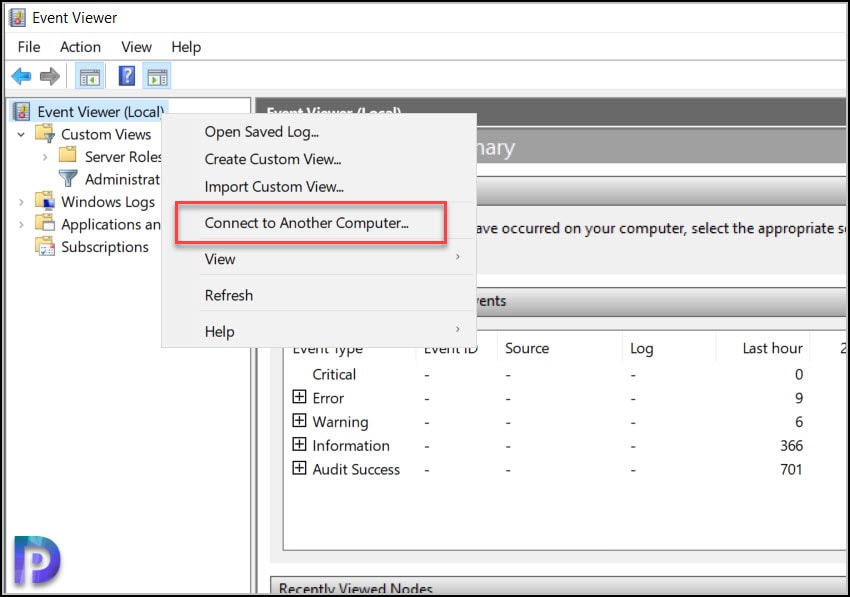Choose Open Saved Log context entry
This screenshot has width=850, height=597.
[319, 132]
